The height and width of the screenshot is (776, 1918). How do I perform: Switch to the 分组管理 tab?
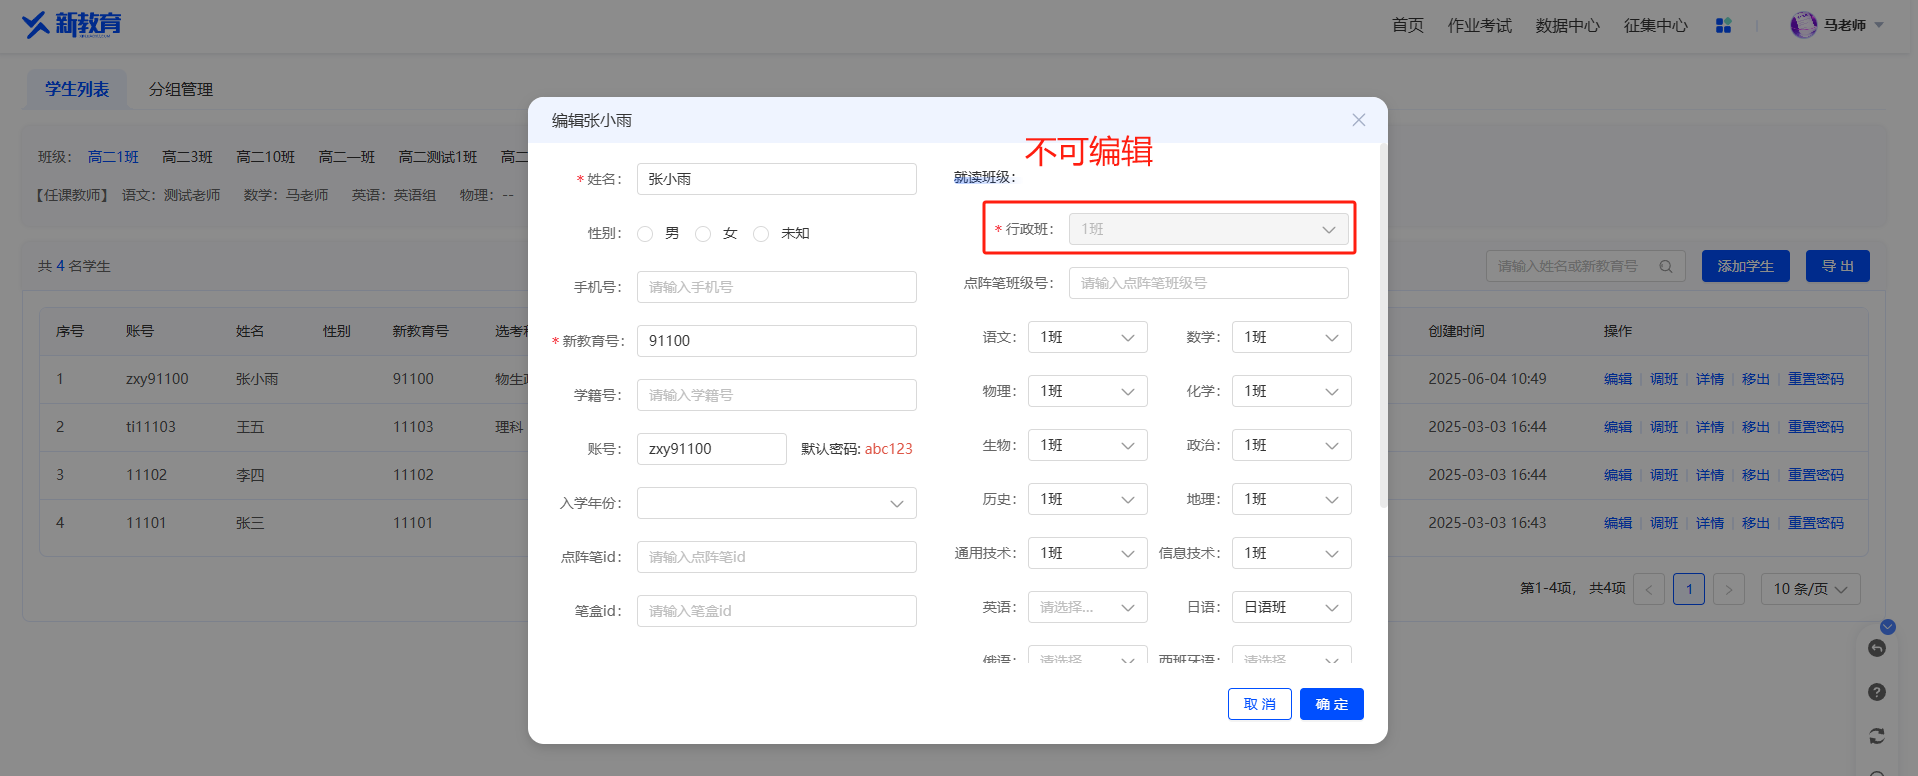click(181, 89)
